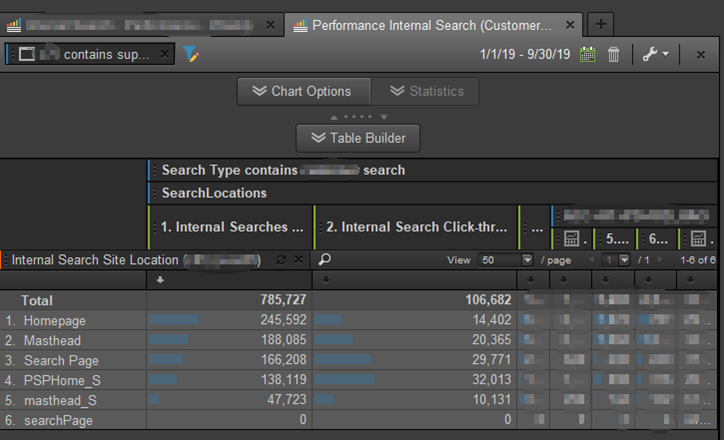This screenshot has width=724, height=440.
Task: Select the '2. Internal Search Click-thr...' column header
Action: point(416,227)
